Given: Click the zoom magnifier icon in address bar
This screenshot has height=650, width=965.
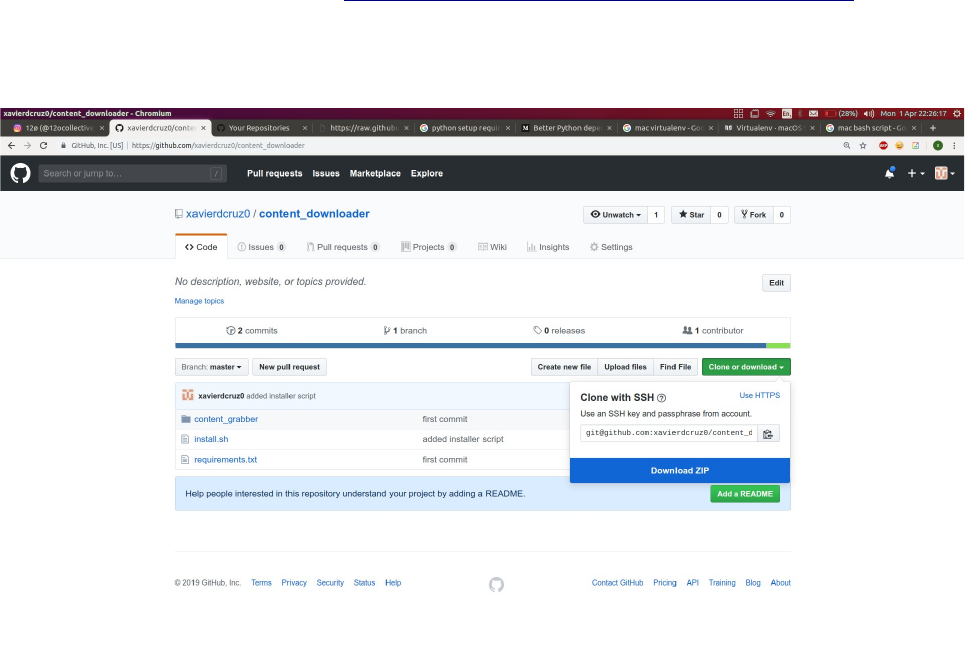Looking at the screenshot, I should pos(847,146).
